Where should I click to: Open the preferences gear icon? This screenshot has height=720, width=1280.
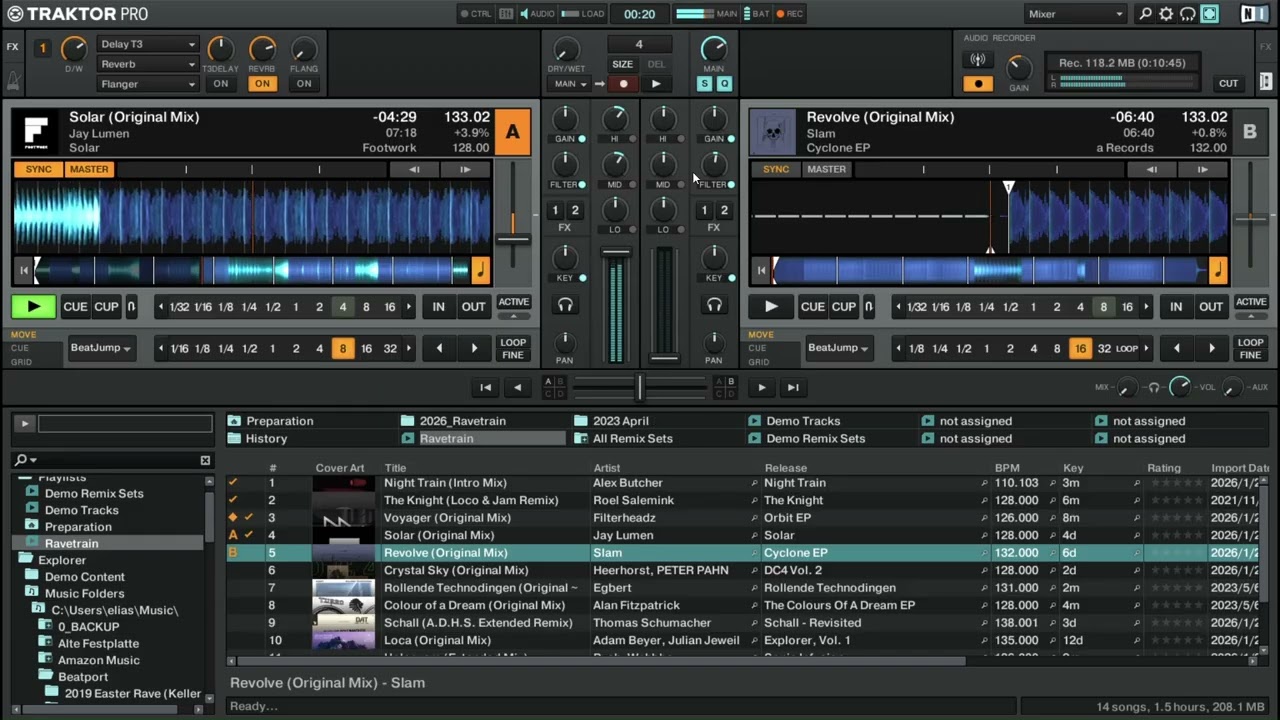[1166, 14]
